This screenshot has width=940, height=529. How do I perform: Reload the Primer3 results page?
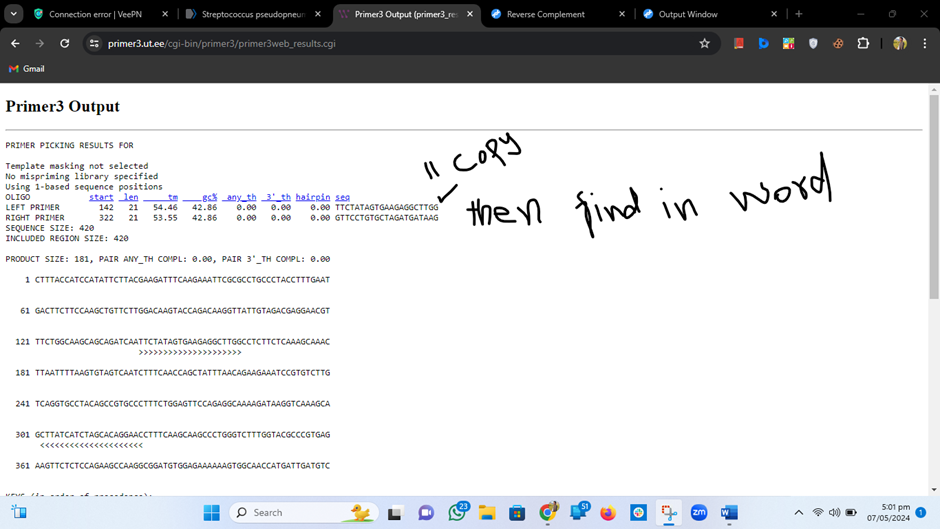point(65,43)
